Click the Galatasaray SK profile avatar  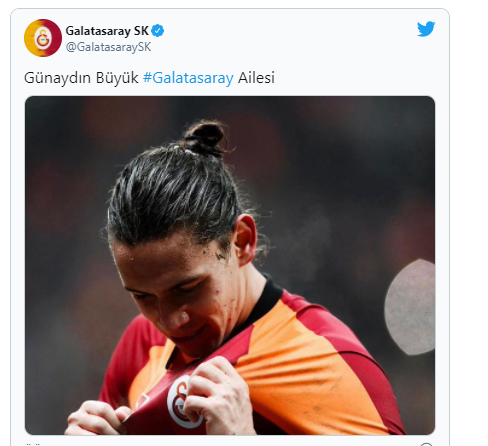pos(43,38)
